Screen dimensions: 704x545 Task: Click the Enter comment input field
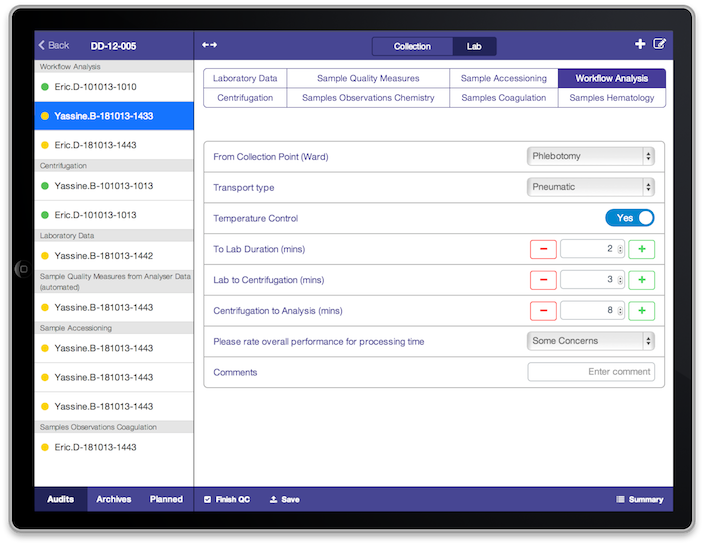coord(591,372)
